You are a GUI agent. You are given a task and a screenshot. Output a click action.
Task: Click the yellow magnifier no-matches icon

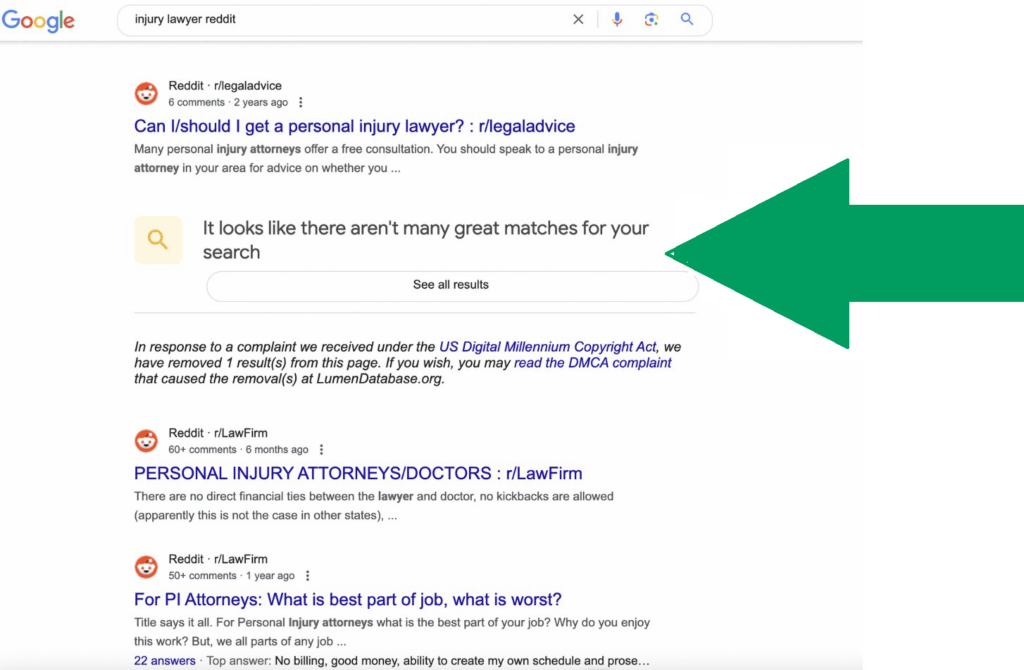click(158, 240)
